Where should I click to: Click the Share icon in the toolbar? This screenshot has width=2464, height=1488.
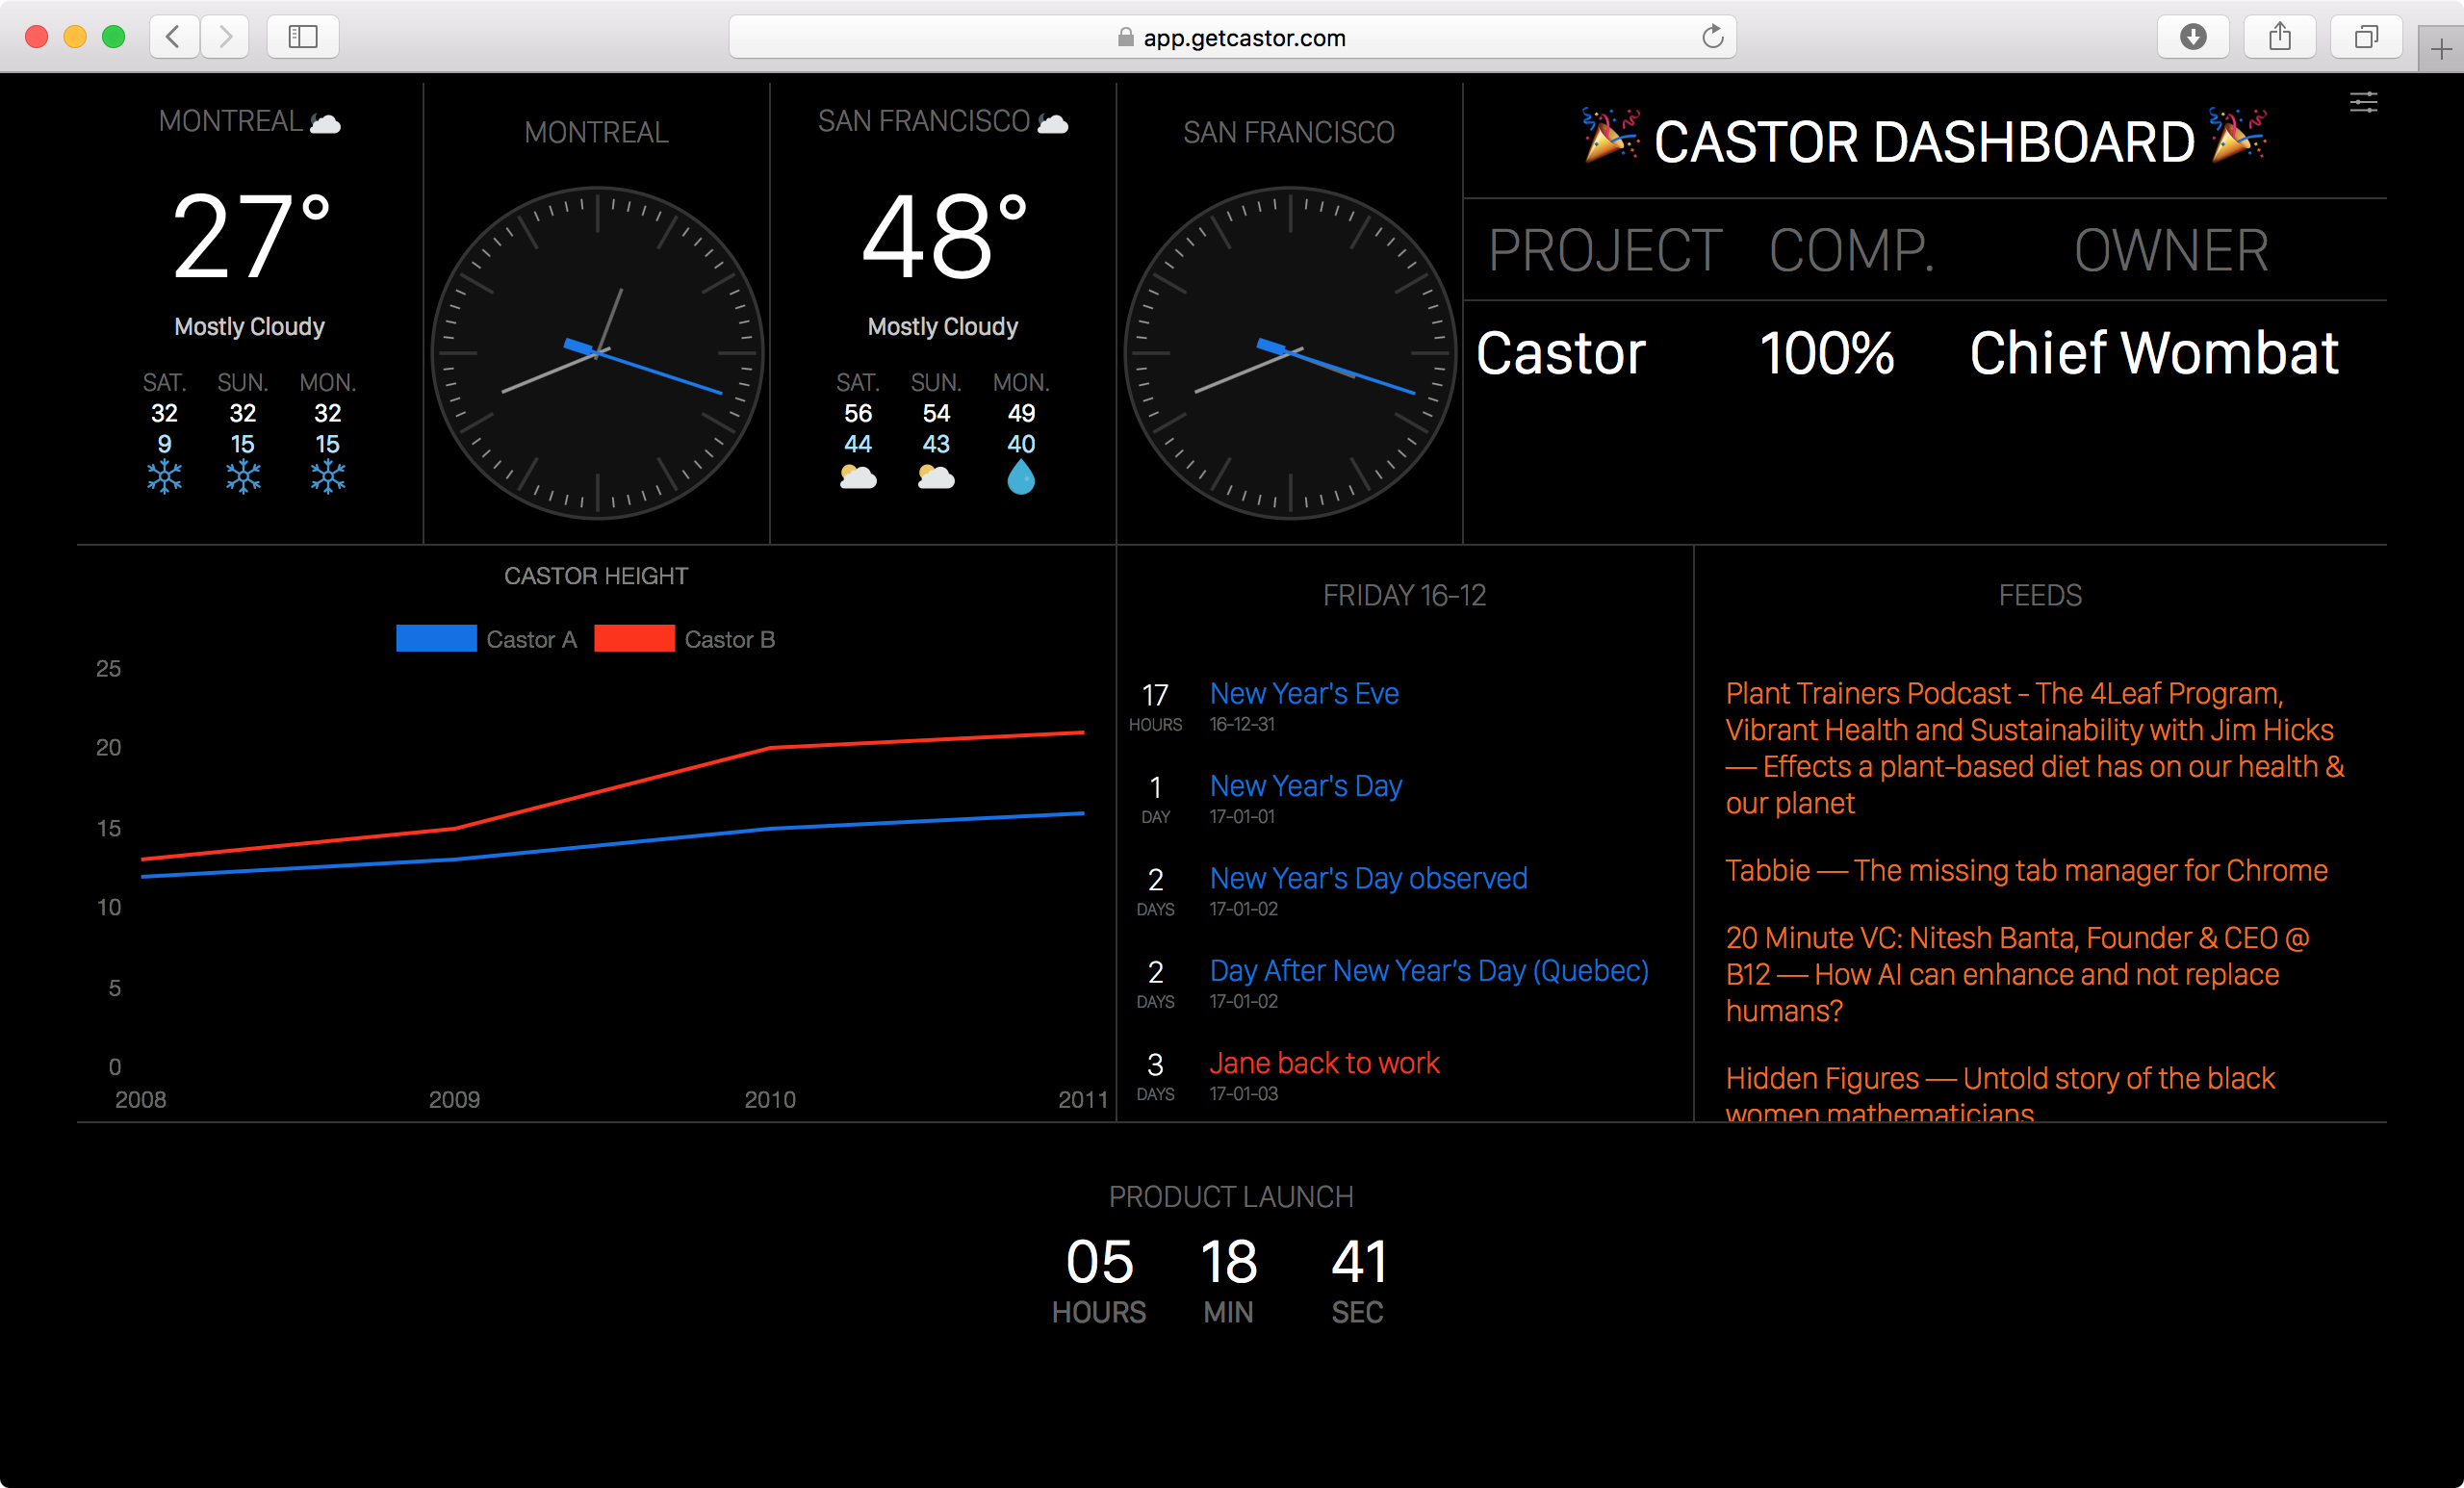pyautogui.click(x=2279, y=37)
